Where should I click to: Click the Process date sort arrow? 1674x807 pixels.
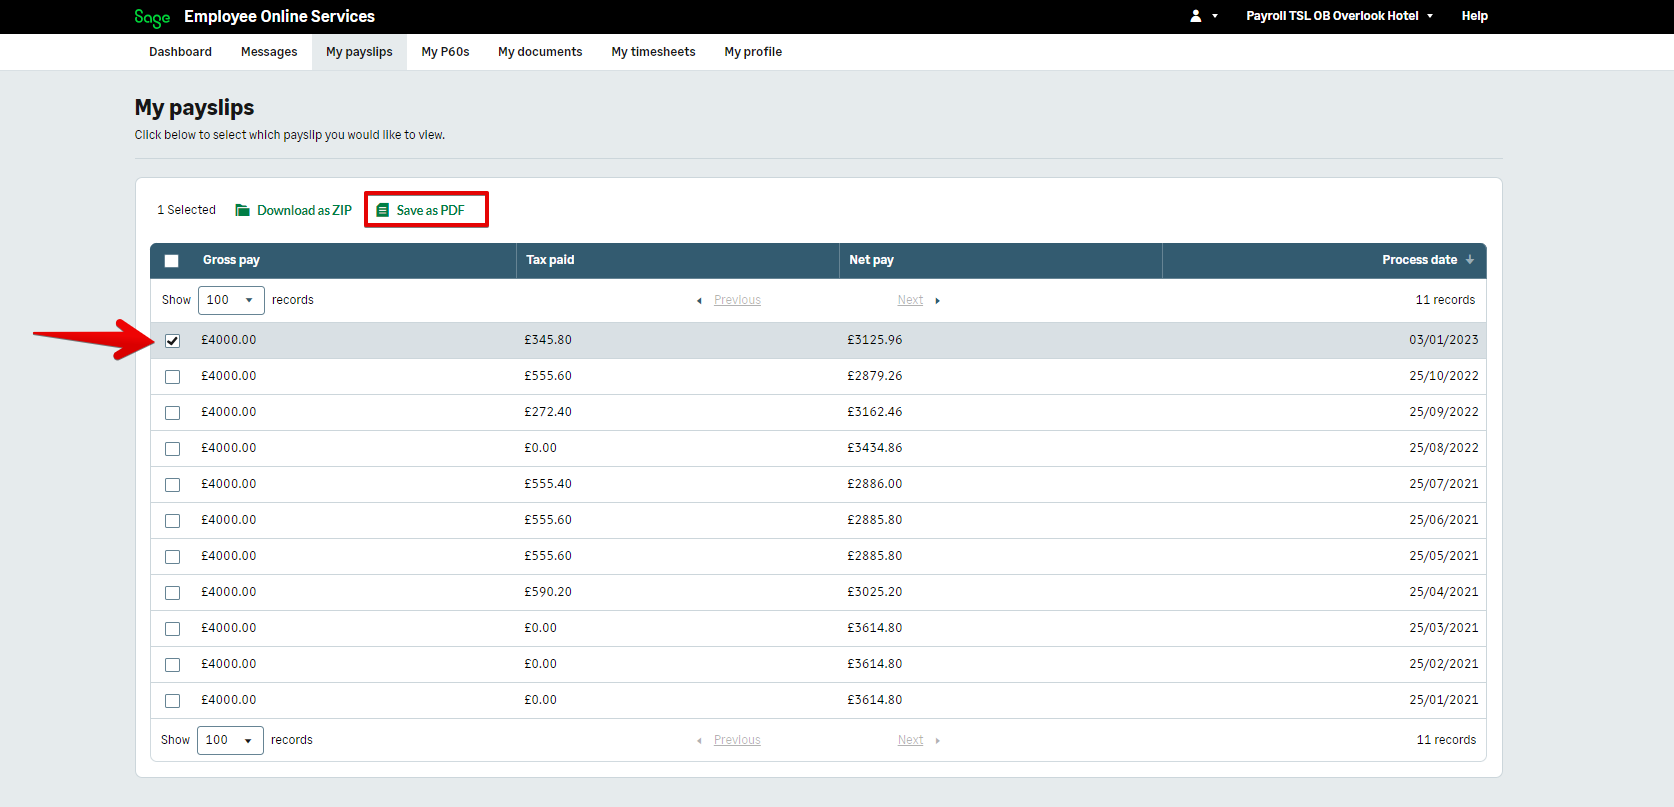(x=1470, y=260)
